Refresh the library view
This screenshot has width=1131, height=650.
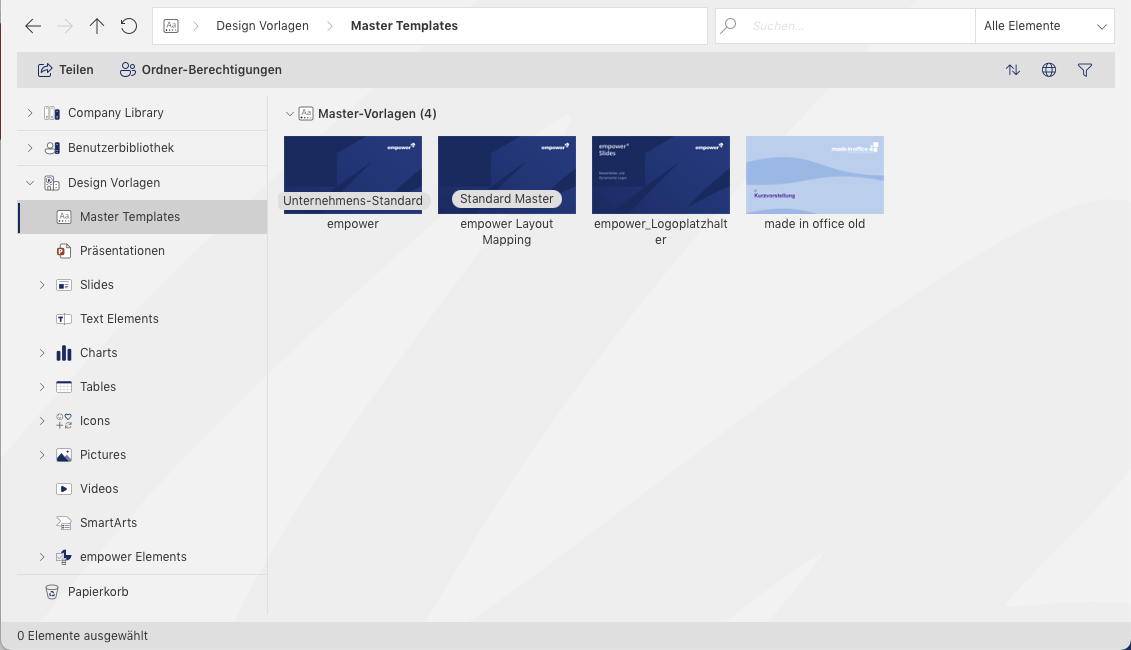pos(128,26)
